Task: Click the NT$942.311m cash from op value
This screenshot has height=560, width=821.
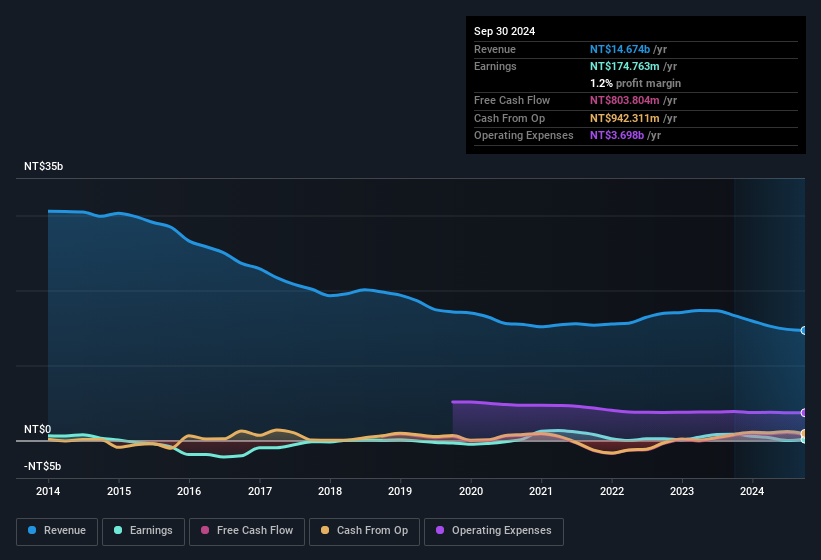Action: [625, 118]
